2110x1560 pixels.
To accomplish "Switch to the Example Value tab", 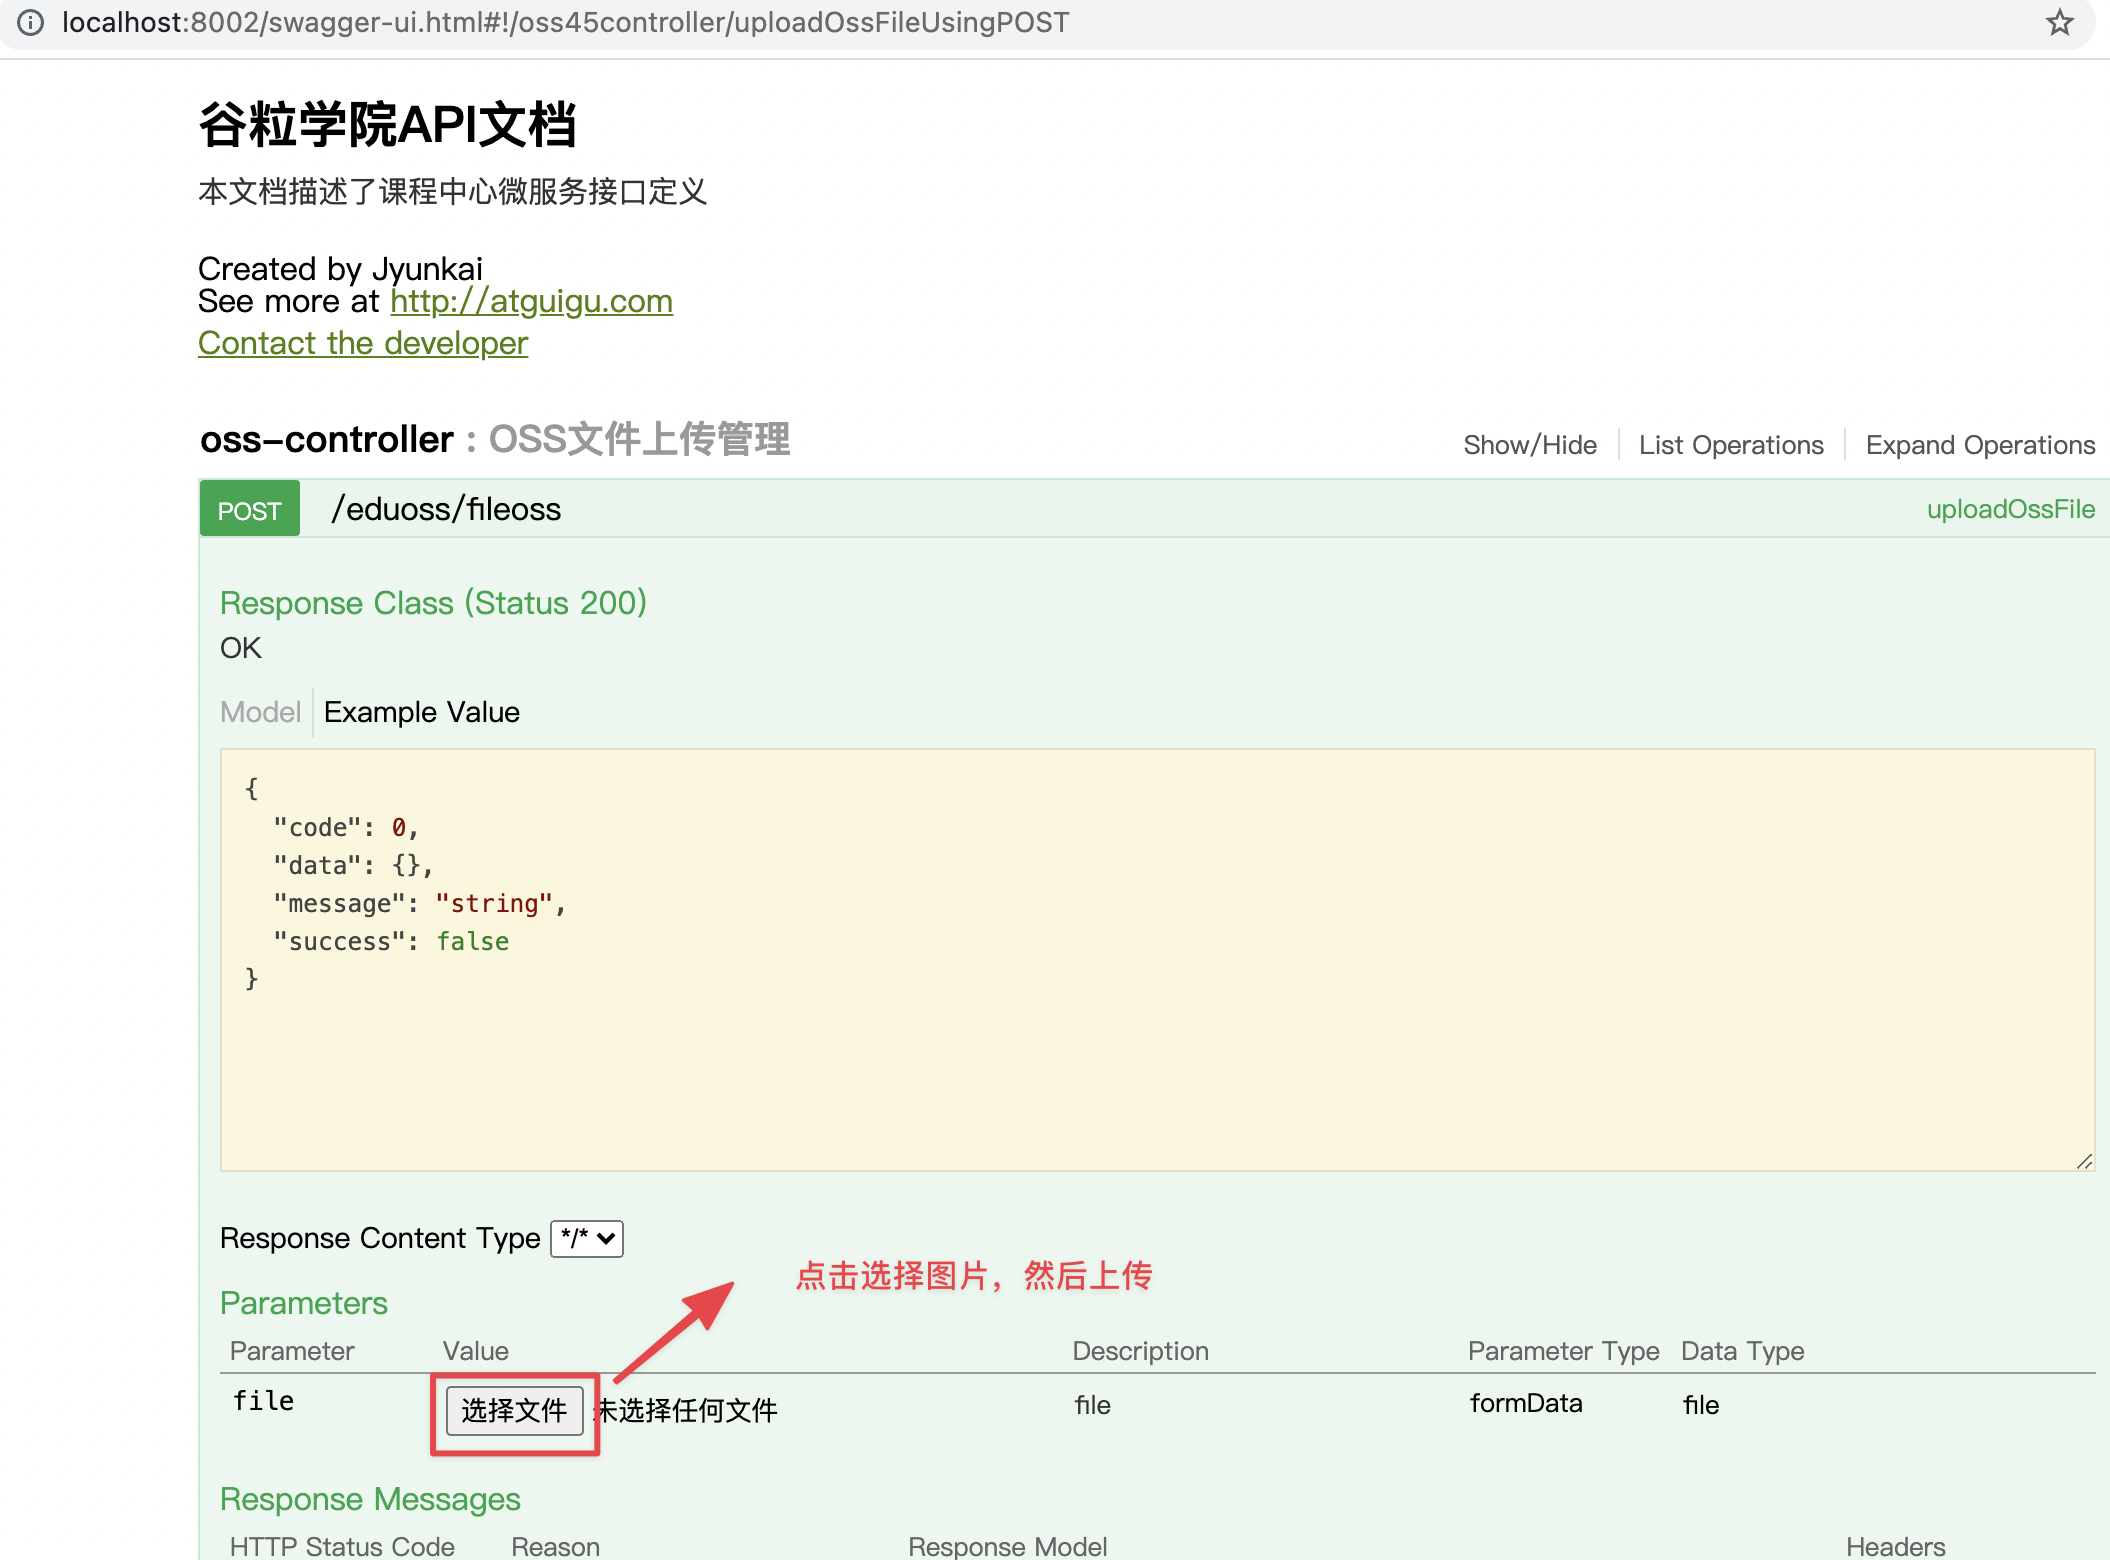I will click(421, 712).
